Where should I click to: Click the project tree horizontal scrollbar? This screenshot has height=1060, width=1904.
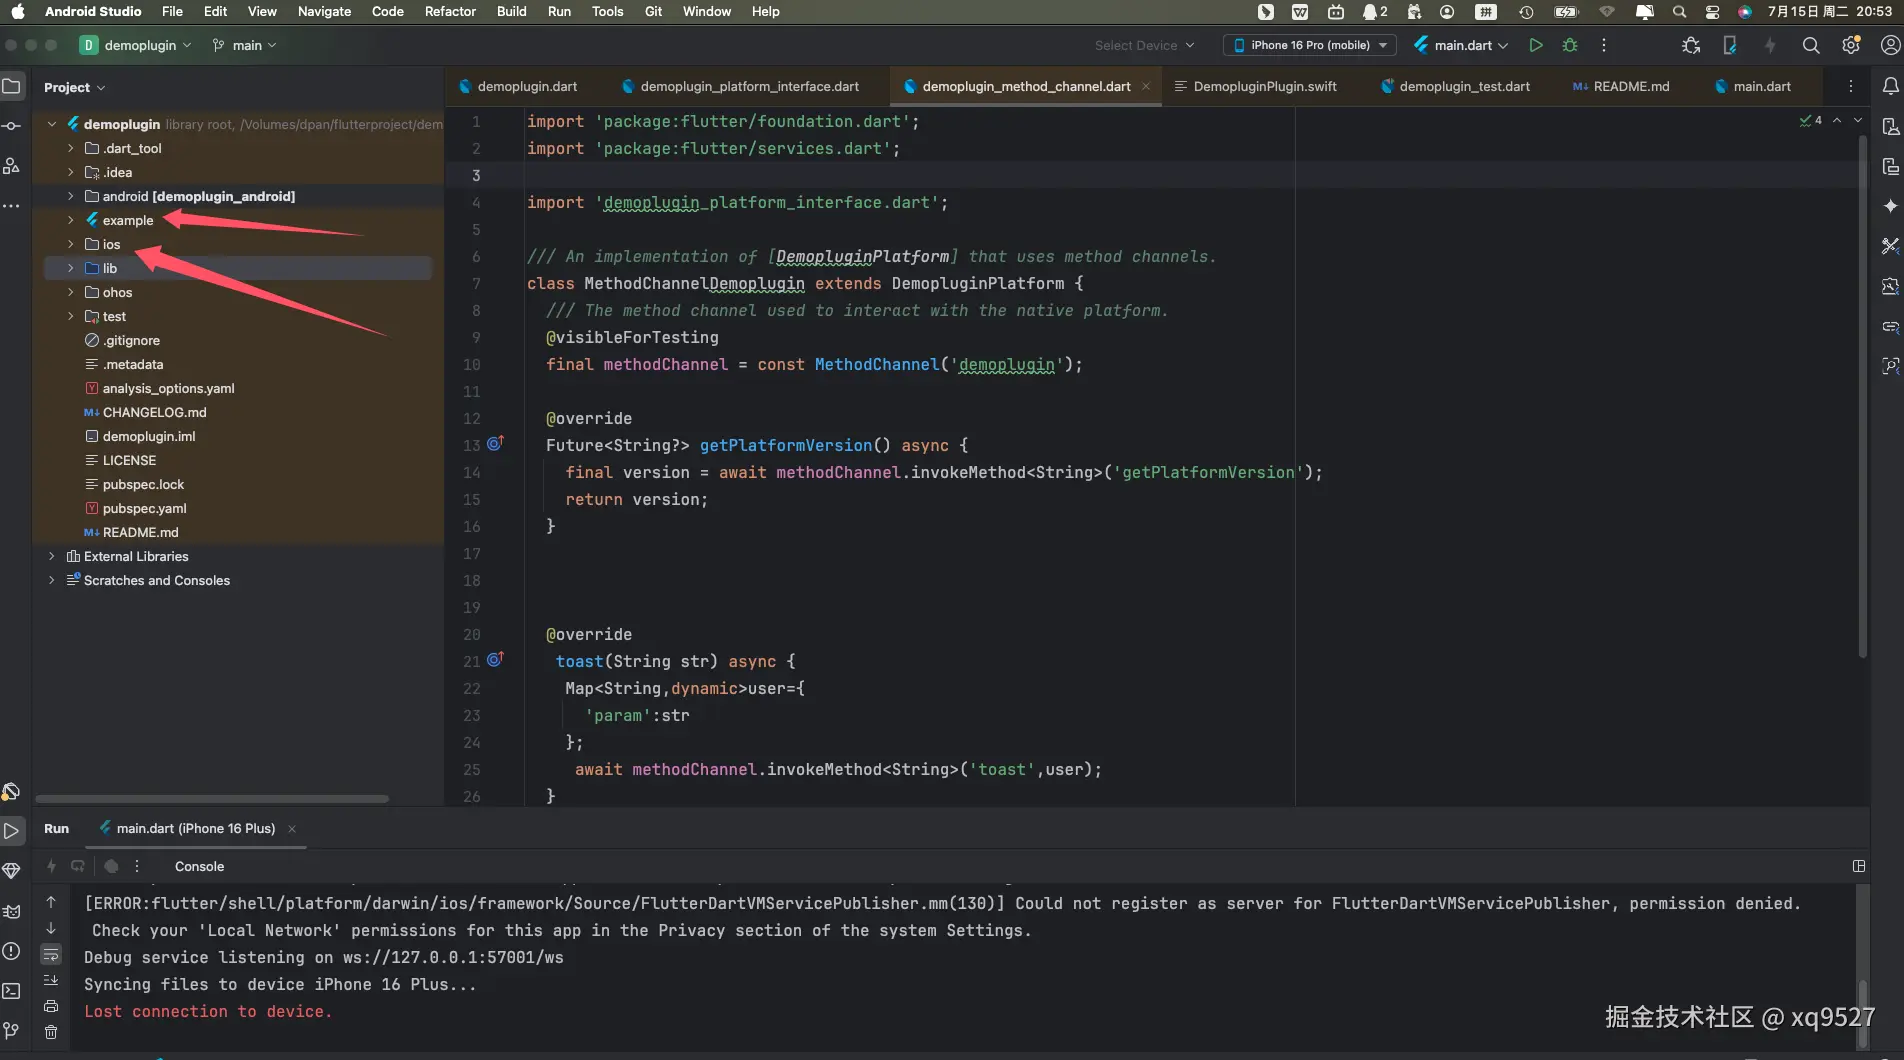point(212,799)
